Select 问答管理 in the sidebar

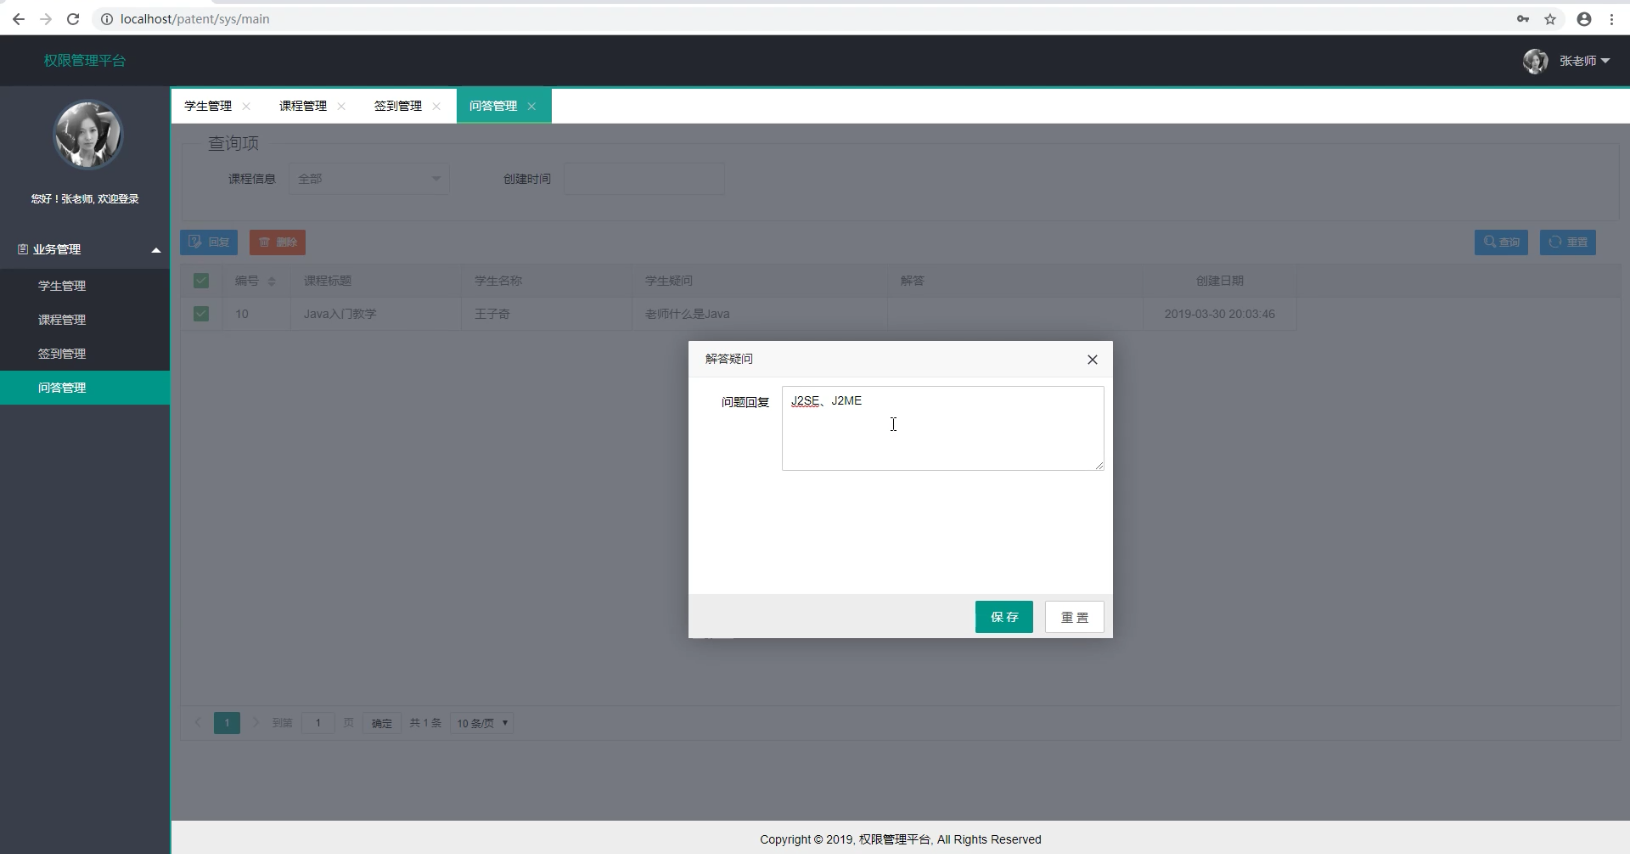[85, 388]
